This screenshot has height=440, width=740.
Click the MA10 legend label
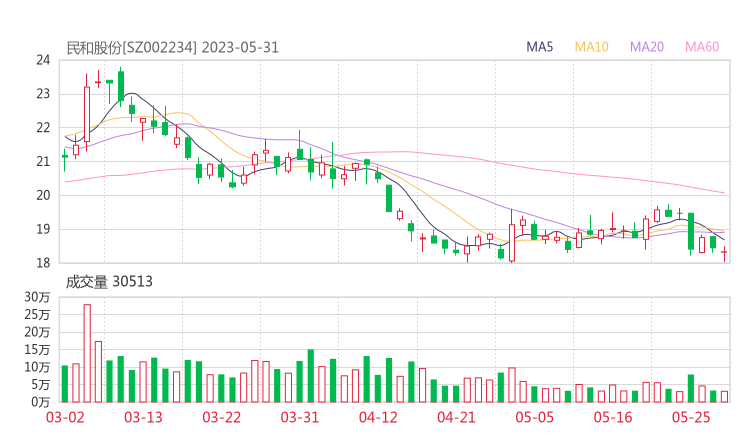tap(591, 47)
